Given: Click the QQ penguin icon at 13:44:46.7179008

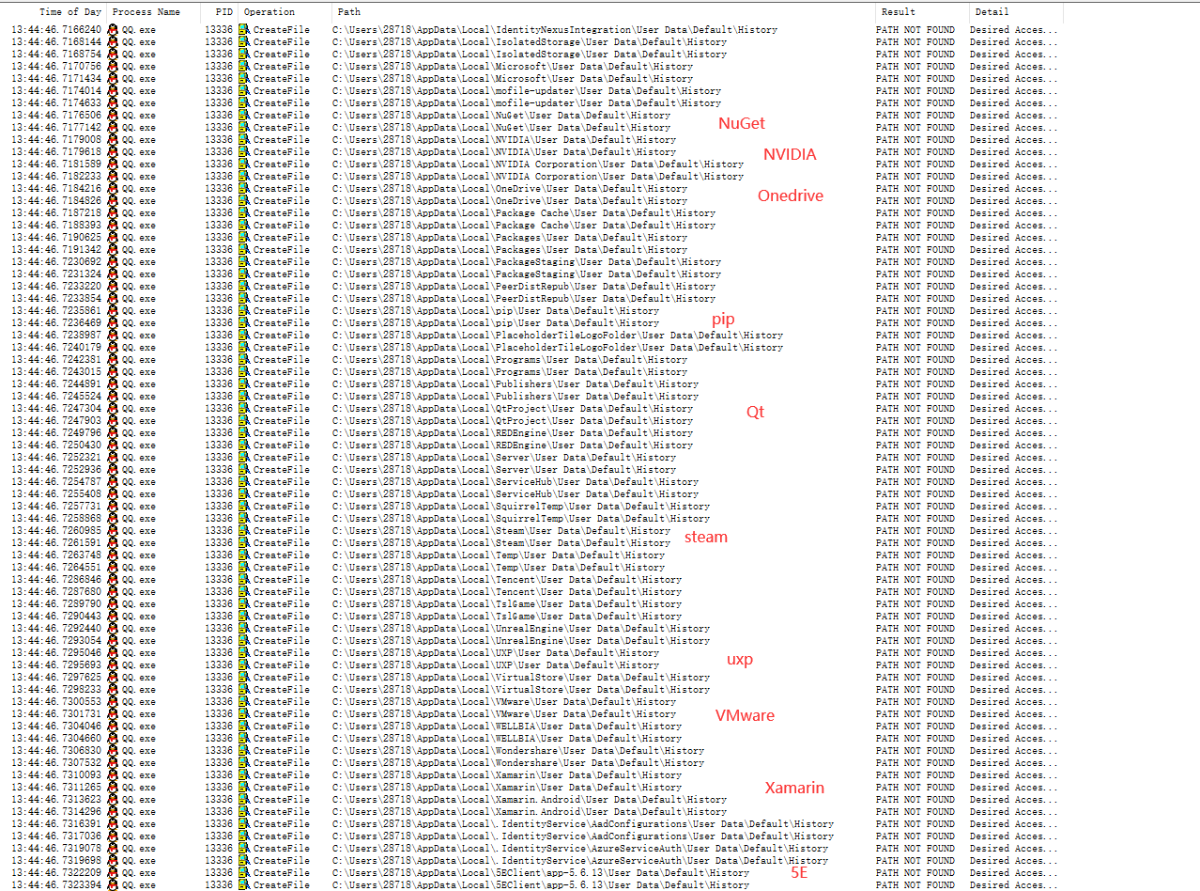Looking at the screenshot, I should 113,140.
